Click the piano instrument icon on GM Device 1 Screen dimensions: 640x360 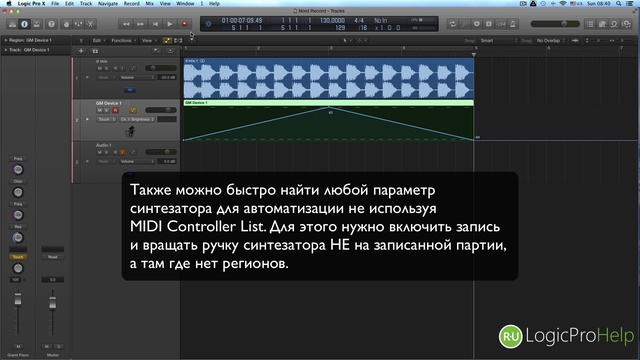[130, 131]
